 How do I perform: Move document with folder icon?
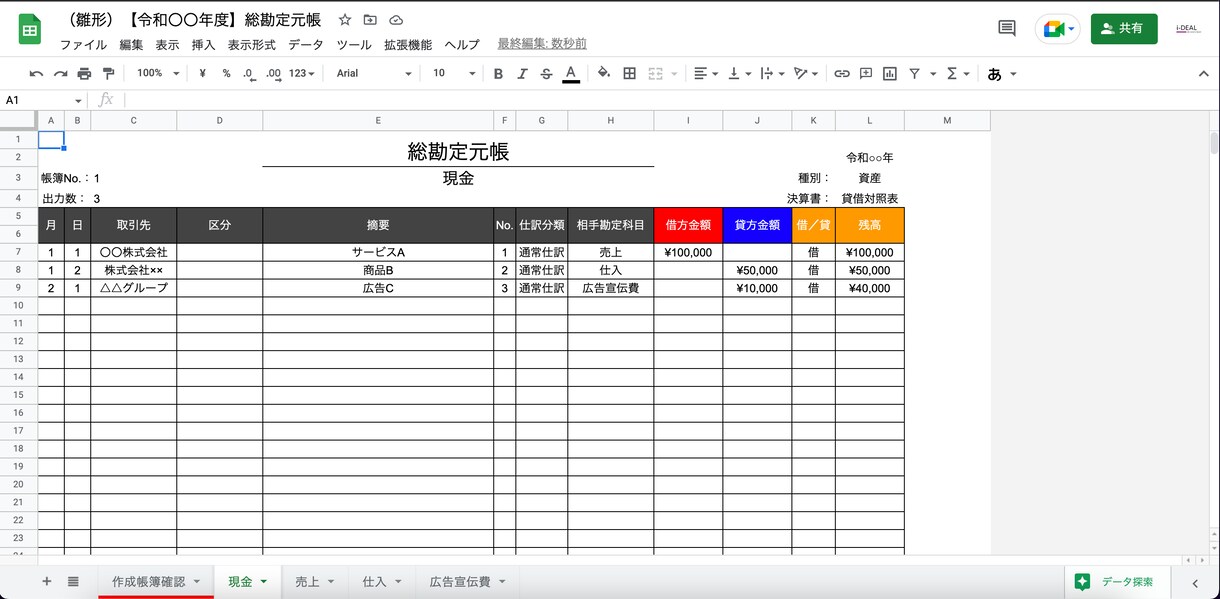(x=370, y=20)
